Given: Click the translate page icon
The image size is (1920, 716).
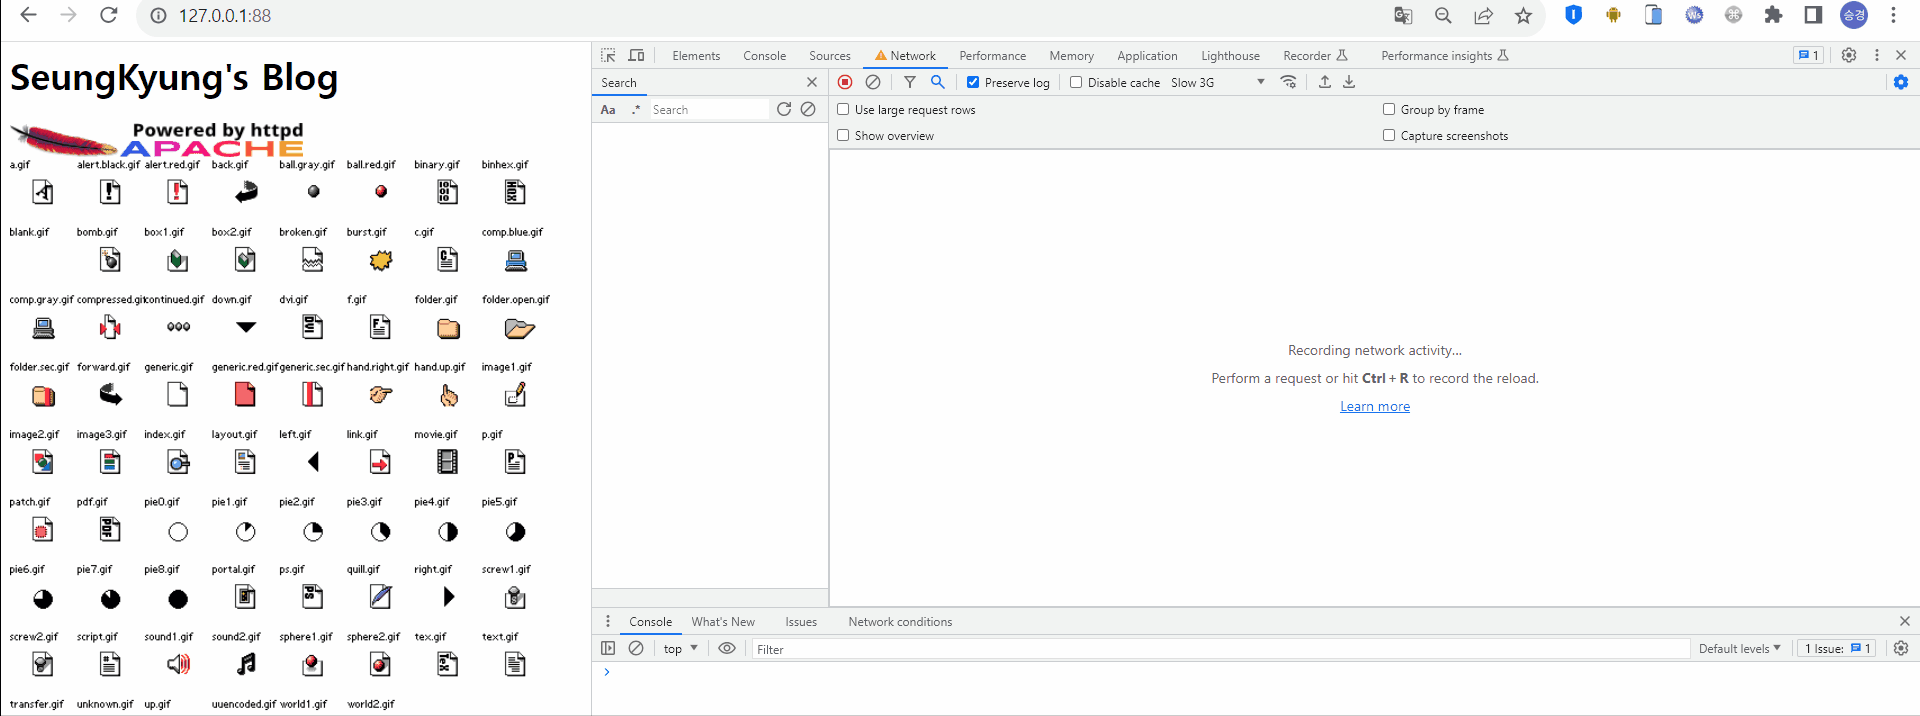Looking at the screenshot, I should coord(1403,15).
